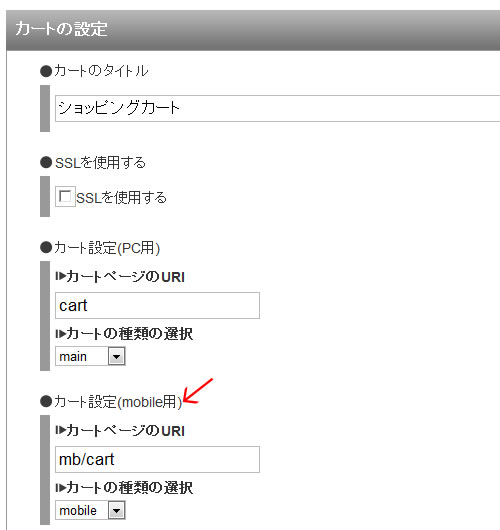Select the main cart type combo box
Screen dimensions: 500x530
(90, 356)
